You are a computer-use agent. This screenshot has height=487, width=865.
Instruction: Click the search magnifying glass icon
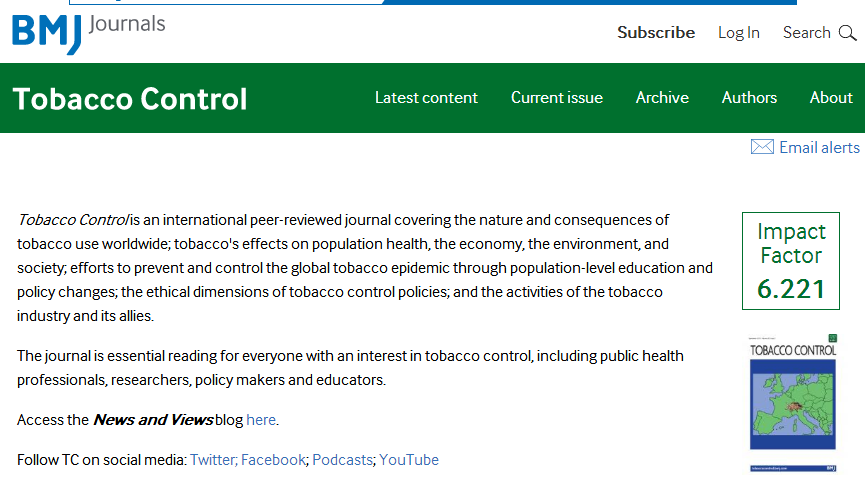(x=847, y=33)
